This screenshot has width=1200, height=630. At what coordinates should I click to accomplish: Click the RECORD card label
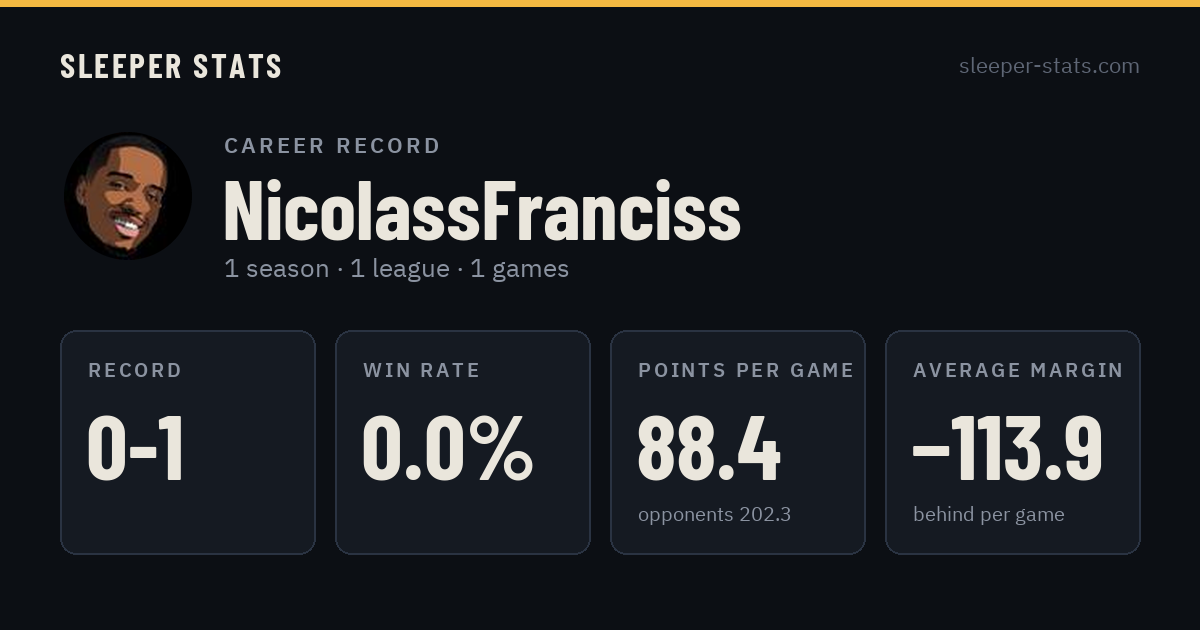click(135, 370)
